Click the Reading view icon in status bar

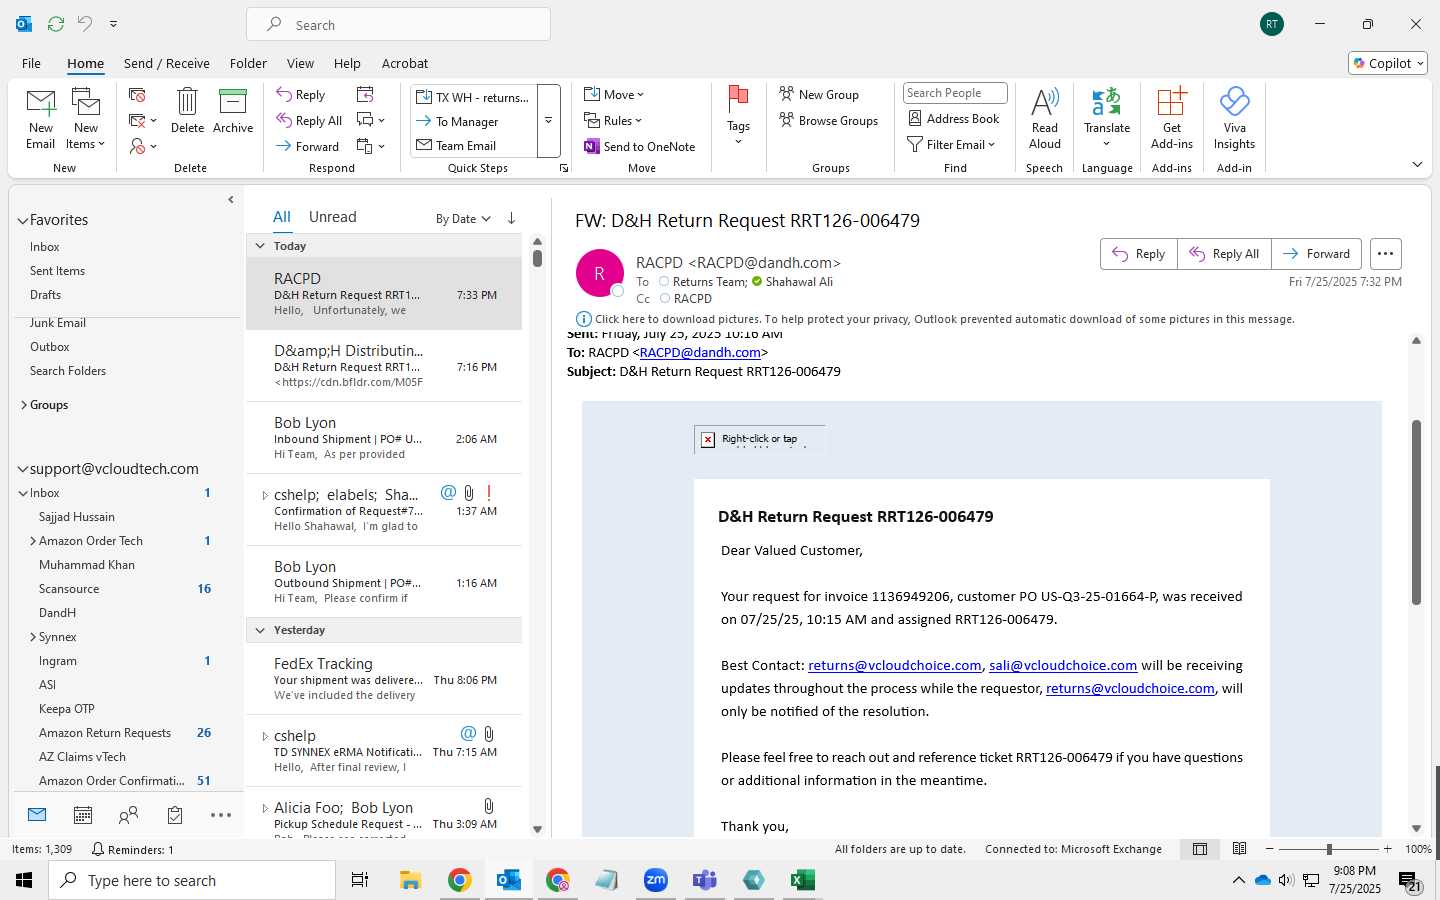[1239, 849]
